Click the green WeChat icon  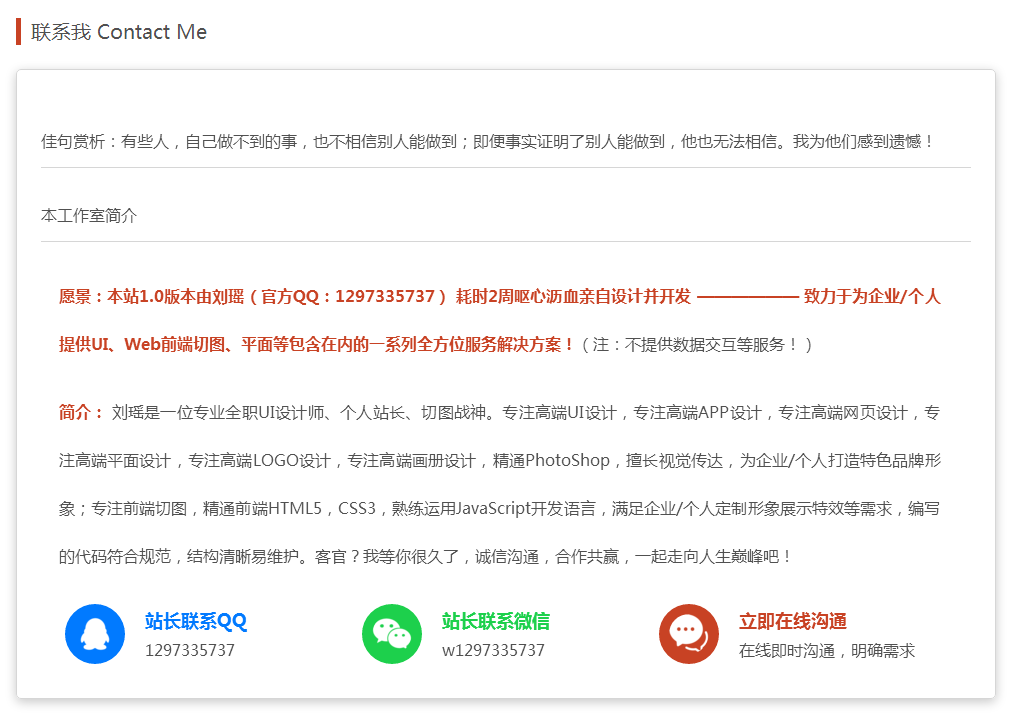point(391,634)
